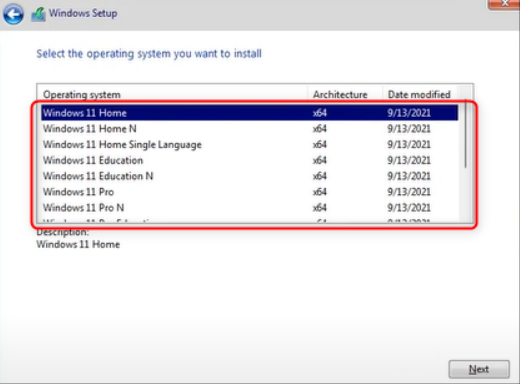Viewport: 520px width, 384px height.
Task: Go back using the blue arrow button
Action: (13, 14)
